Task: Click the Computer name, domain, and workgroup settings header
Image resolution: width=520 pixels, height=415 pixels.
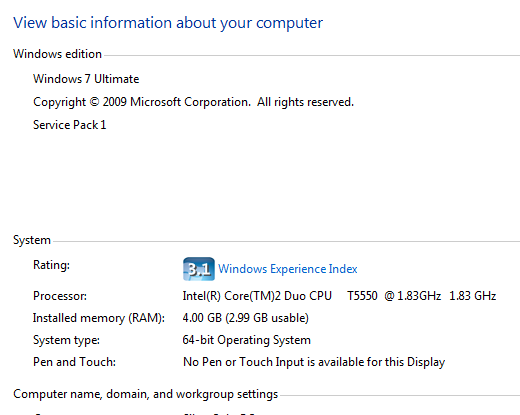Action: [x=146, y=394]
